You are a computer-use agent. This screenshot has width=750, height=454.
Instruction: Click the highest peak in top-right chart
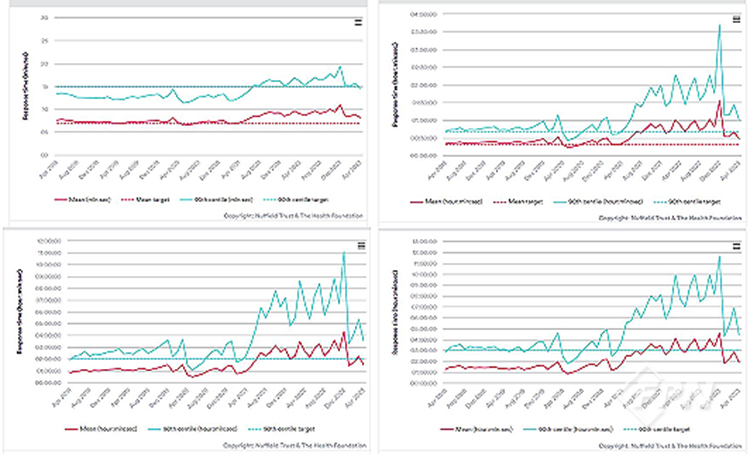(719, 26)
